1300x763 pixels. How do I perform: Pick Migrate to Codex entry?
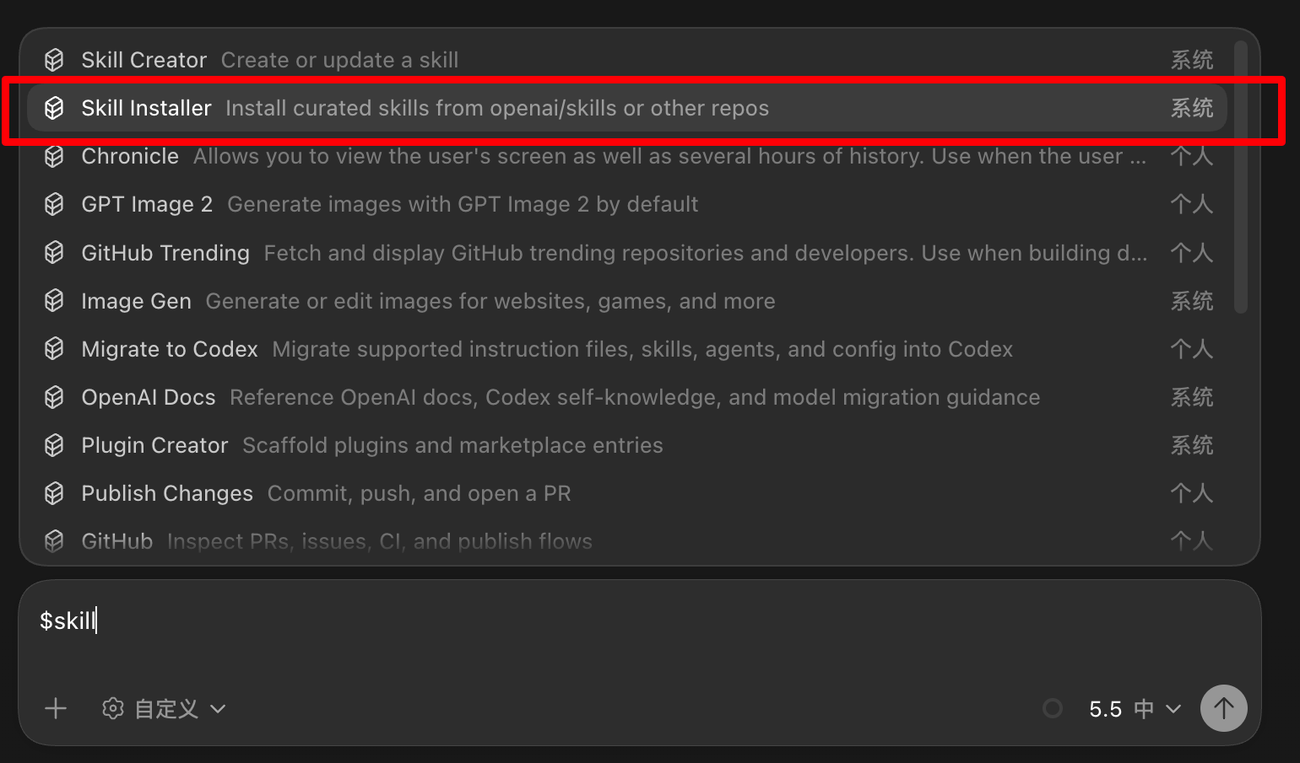coord(627,349)
